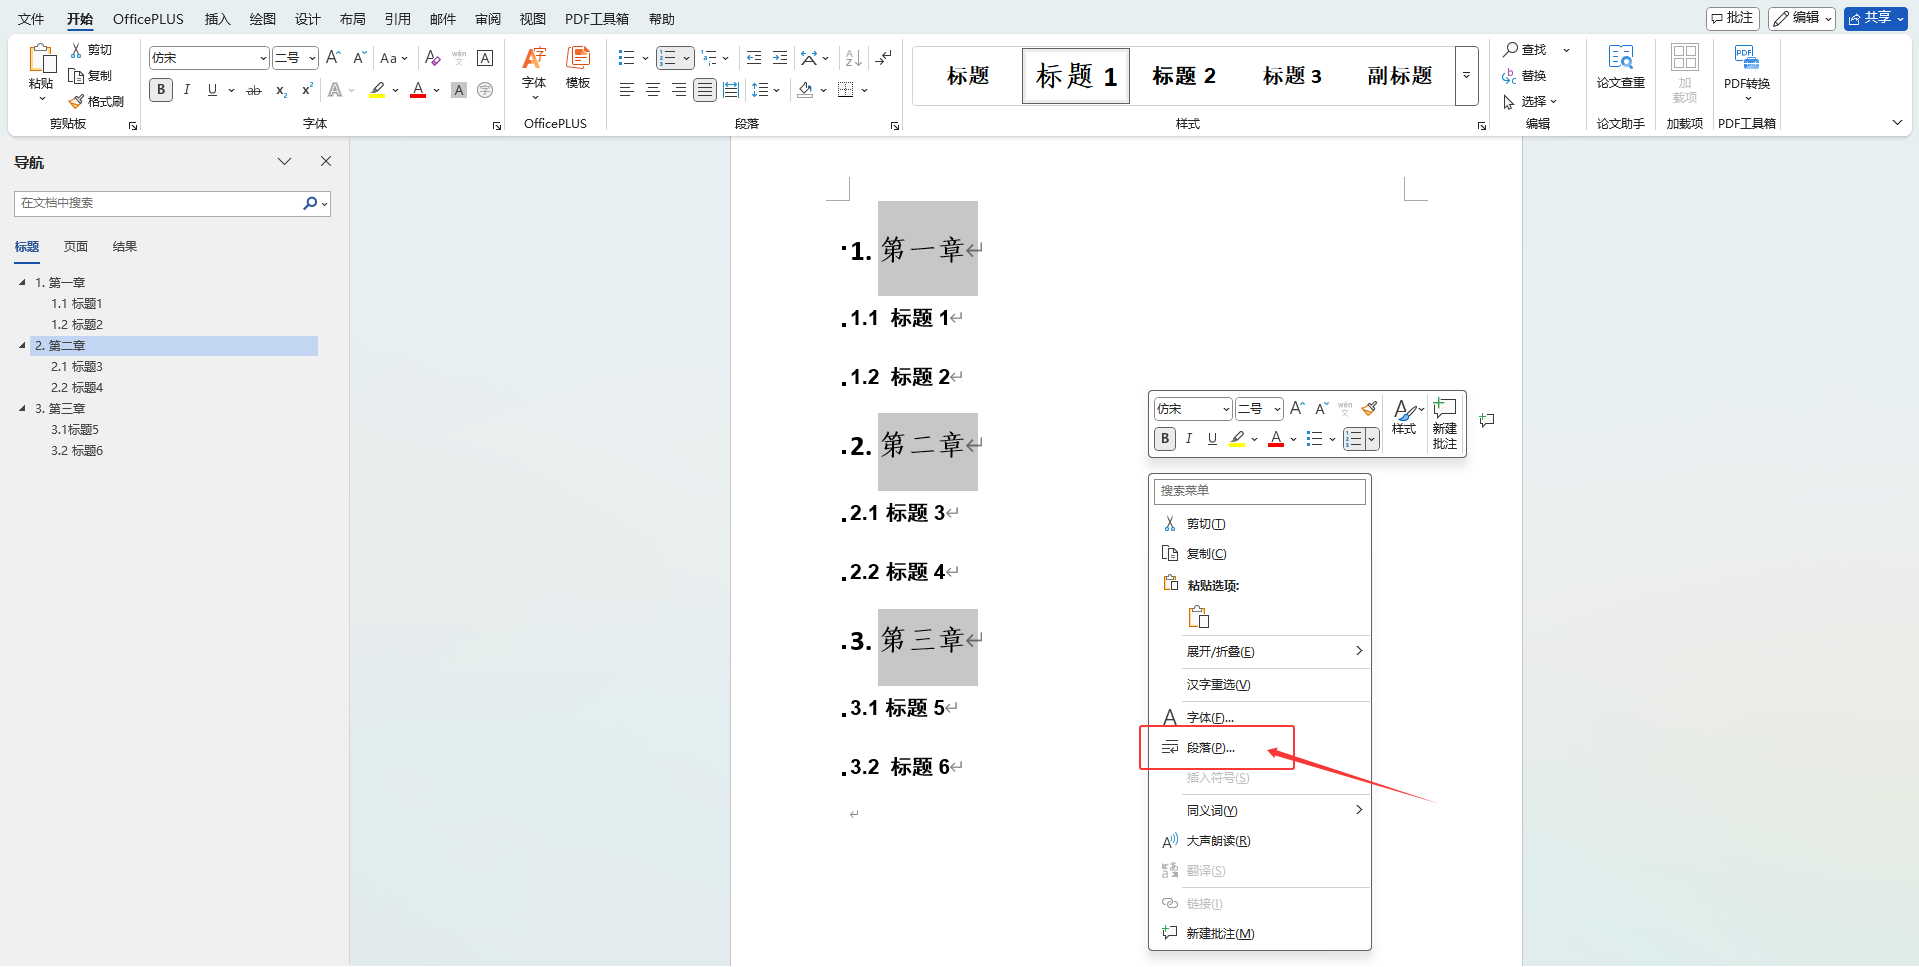Click the ribbon Increase font size icon
Screen dimensions: 1919x967
click(x=334, y=58)
